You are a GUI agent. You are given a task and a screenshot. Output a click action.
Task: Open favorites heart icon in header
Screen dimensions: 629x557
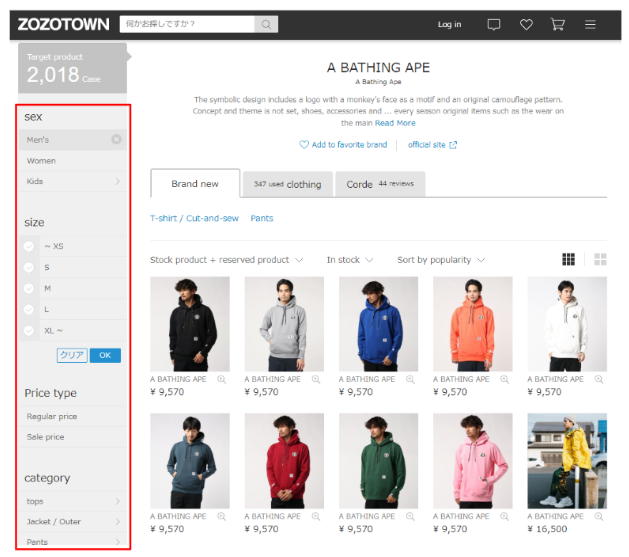(x=526, y=24)
